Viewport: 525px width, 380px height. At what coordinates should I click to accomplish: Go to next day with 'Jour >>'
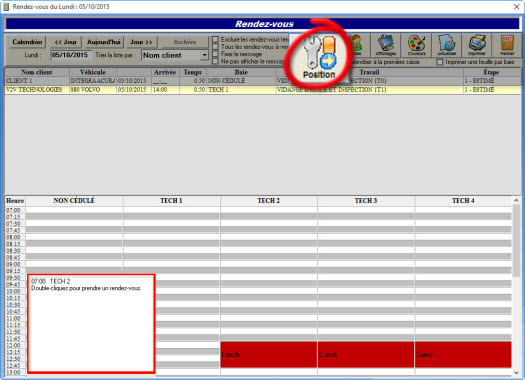click(x=141, y=42)
